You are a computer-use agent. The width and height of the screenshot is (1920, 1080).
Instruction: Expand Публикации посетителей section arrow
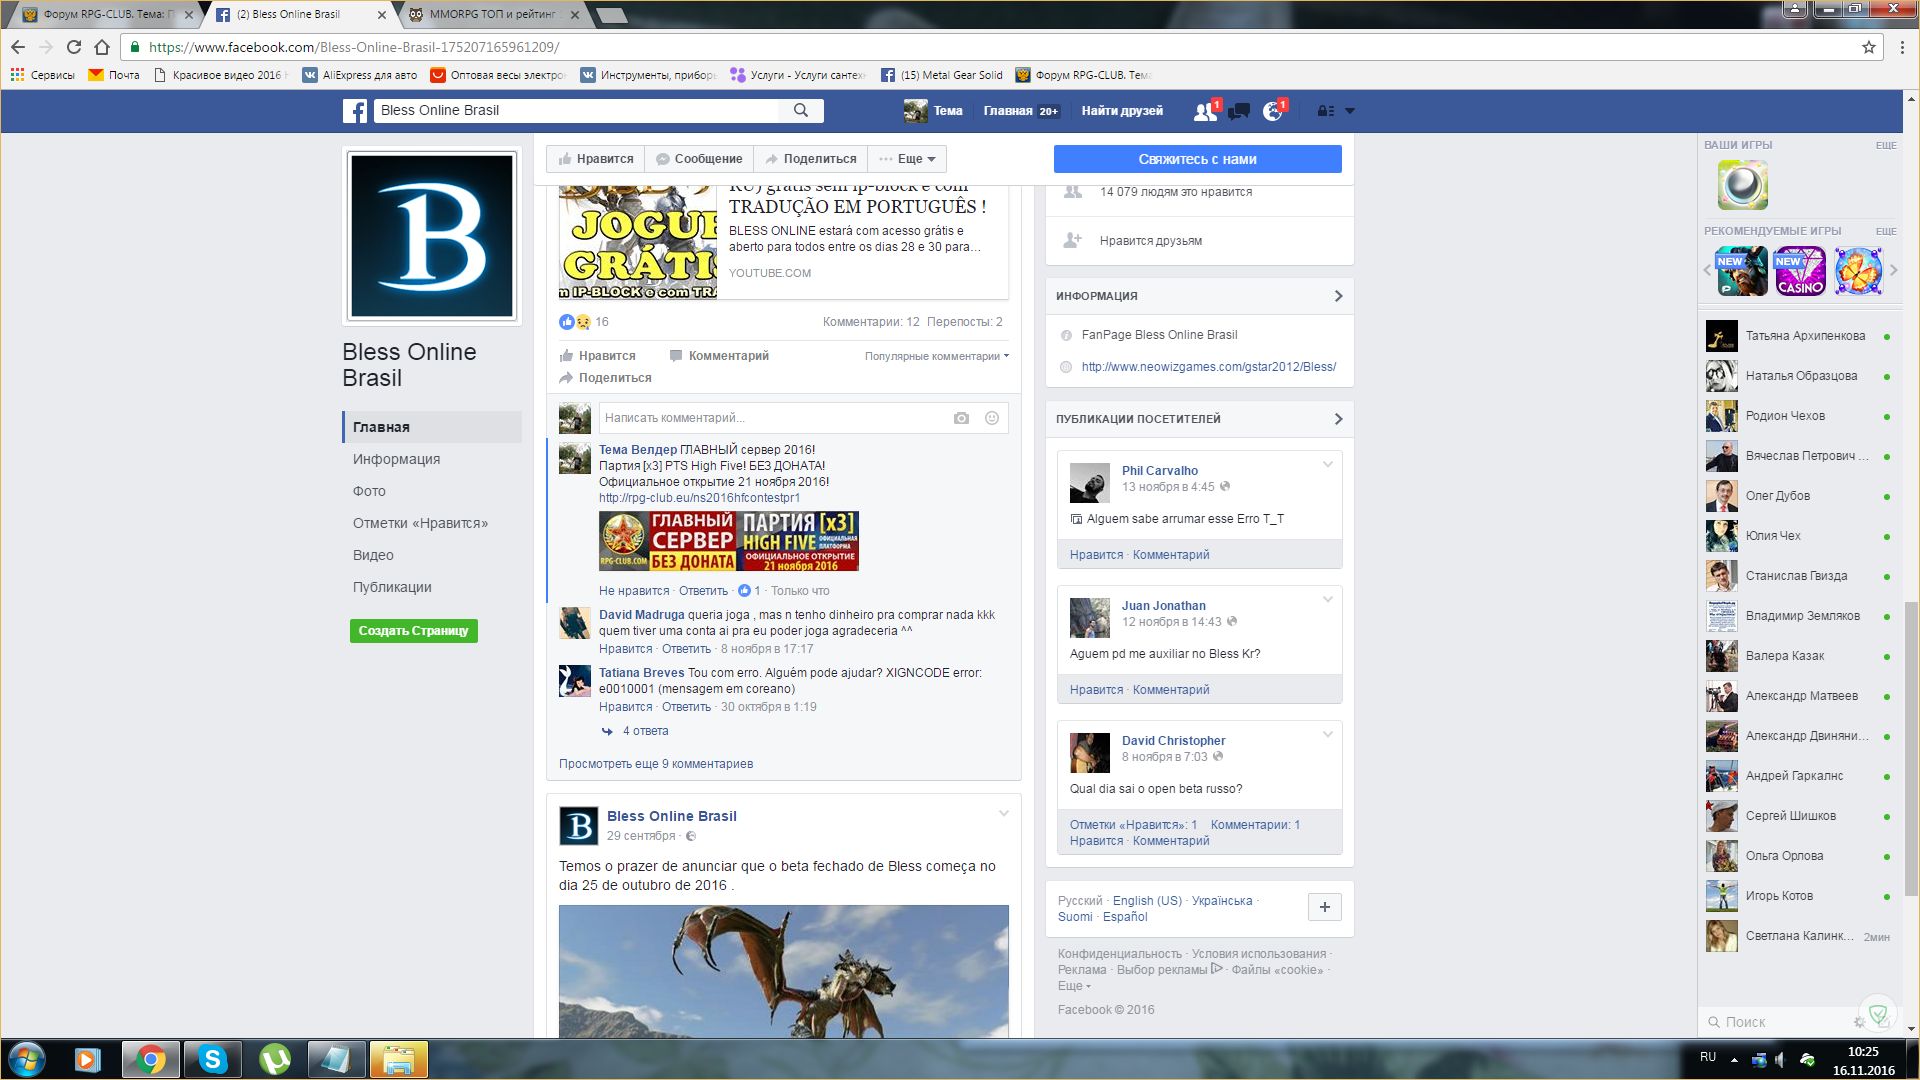[x=1338, y=419]
